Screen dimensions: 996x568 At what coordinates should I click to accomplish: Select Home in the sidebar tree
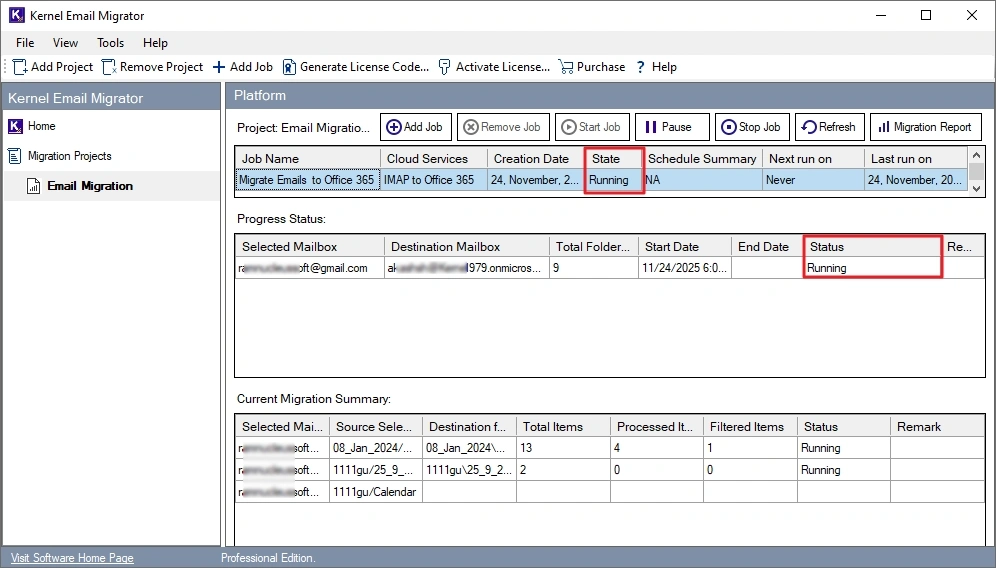click(41, 126)
